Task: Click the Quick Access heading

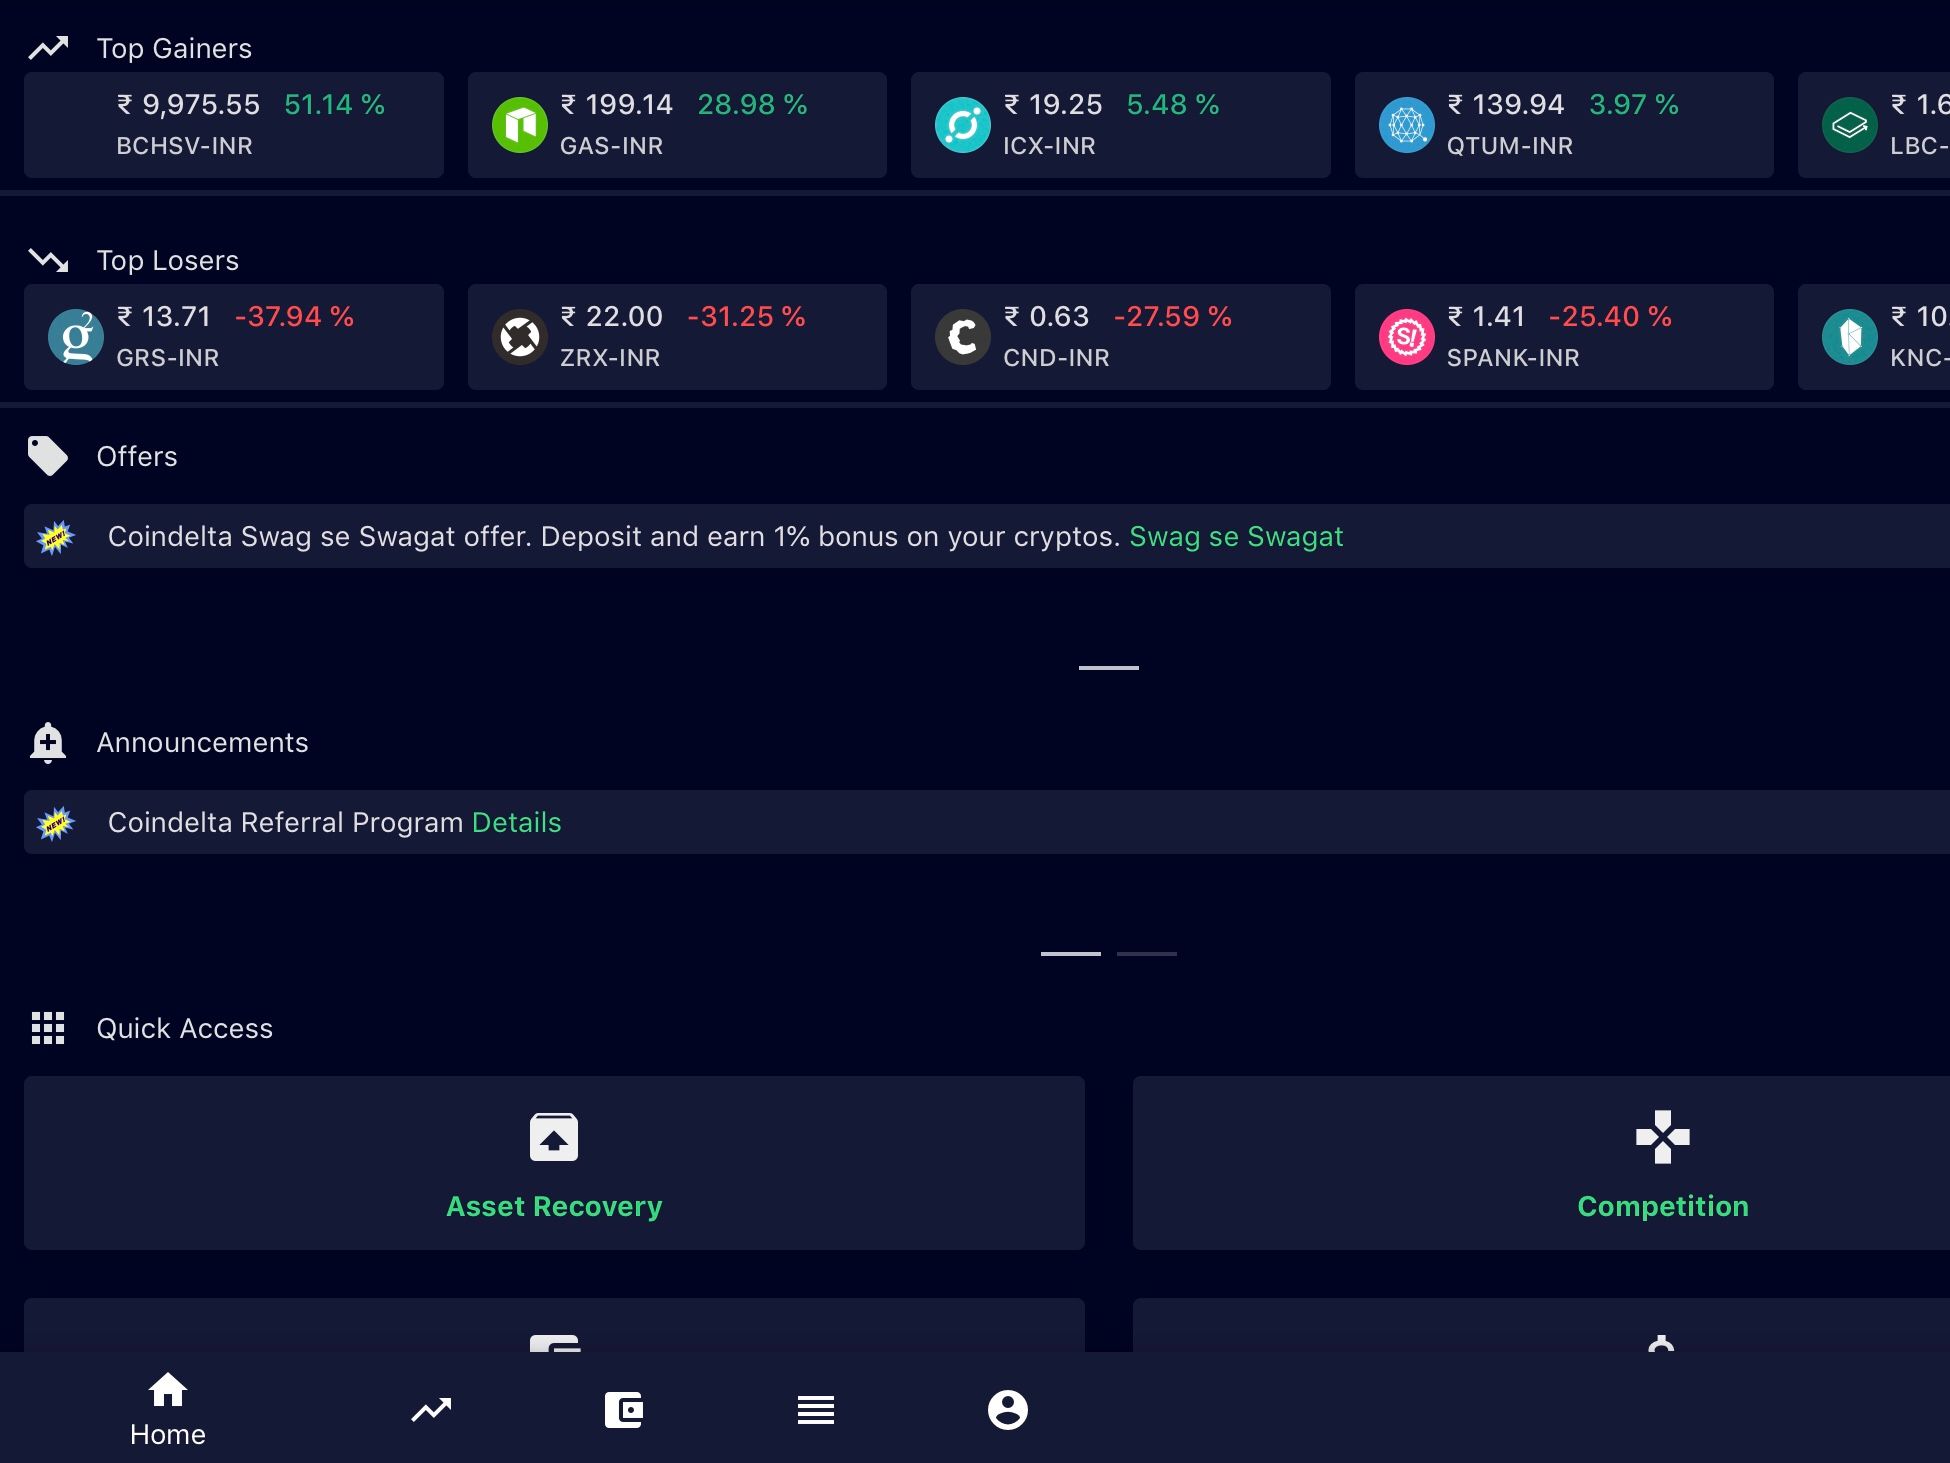Action: [x=185, y=1028]
